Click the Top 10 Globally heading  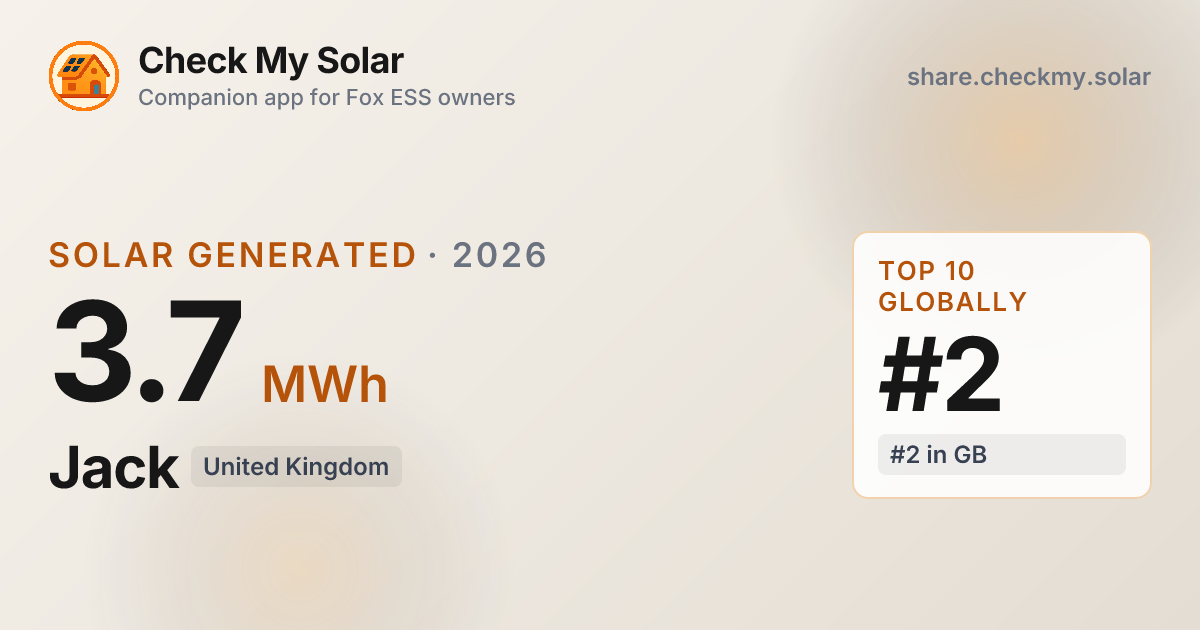tap(953, 287)
